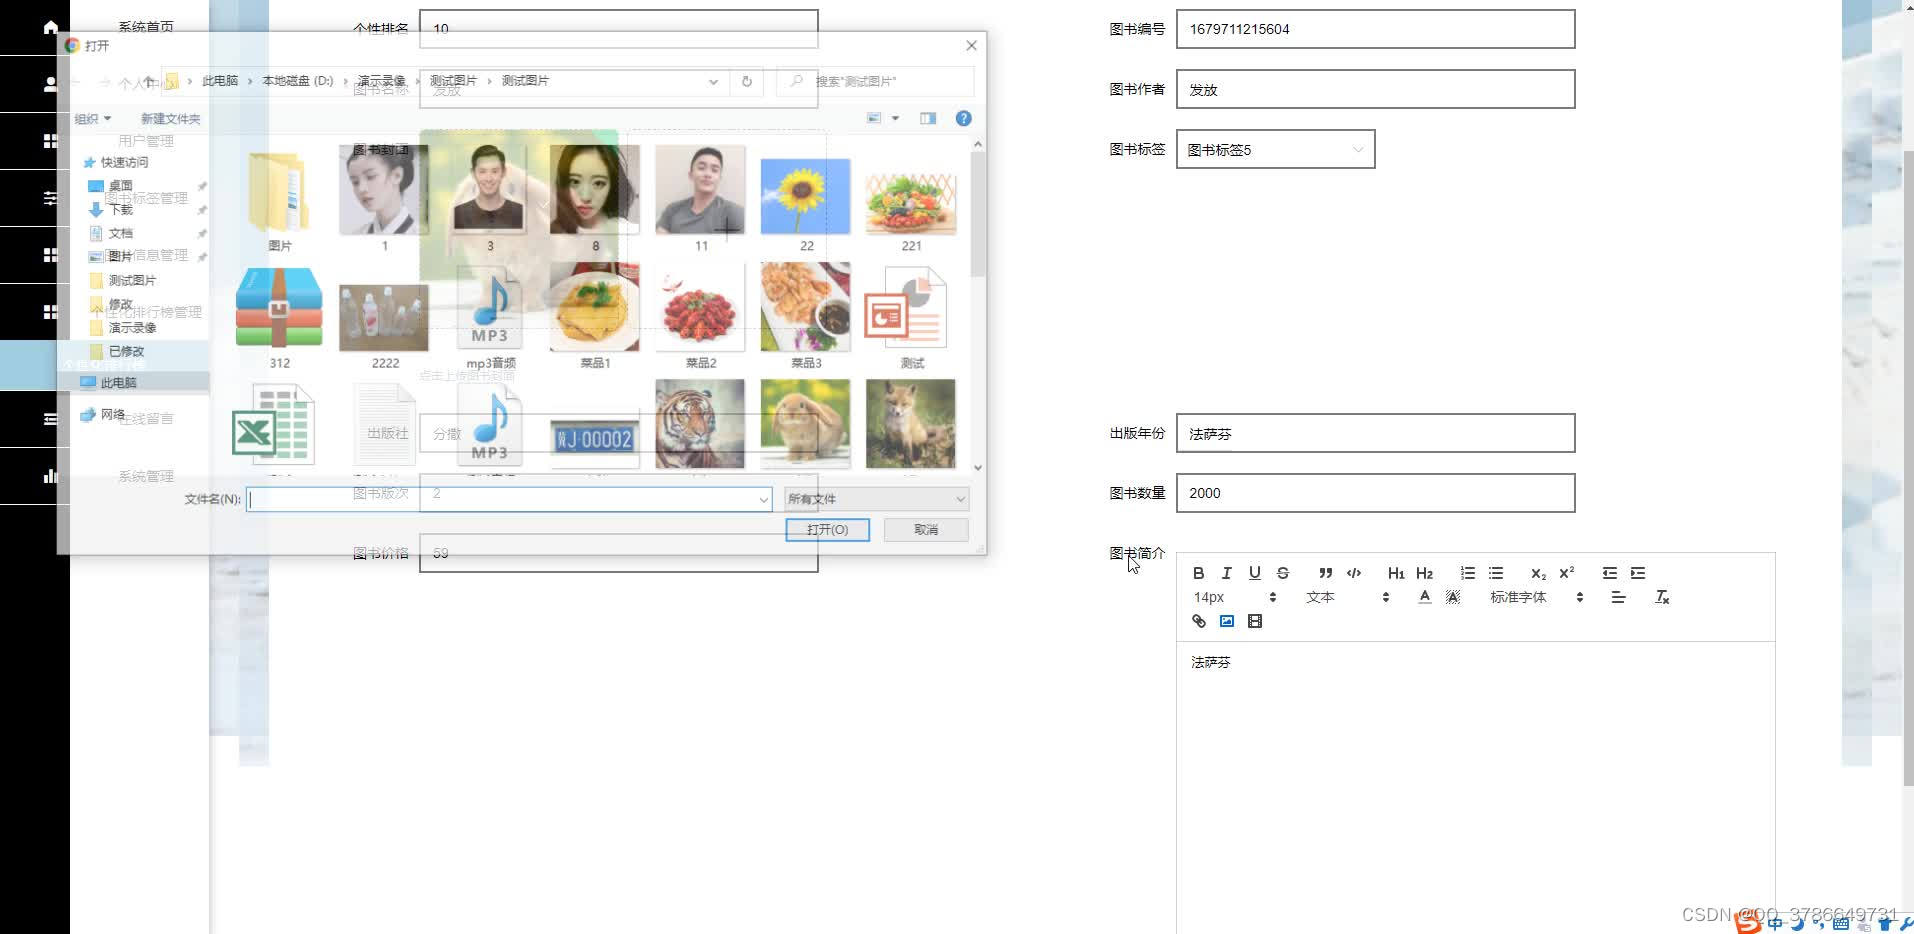The width and height of the screenshot is (1914, 934).
Task: Open the text background color picker
Action: coord(1453,597)
